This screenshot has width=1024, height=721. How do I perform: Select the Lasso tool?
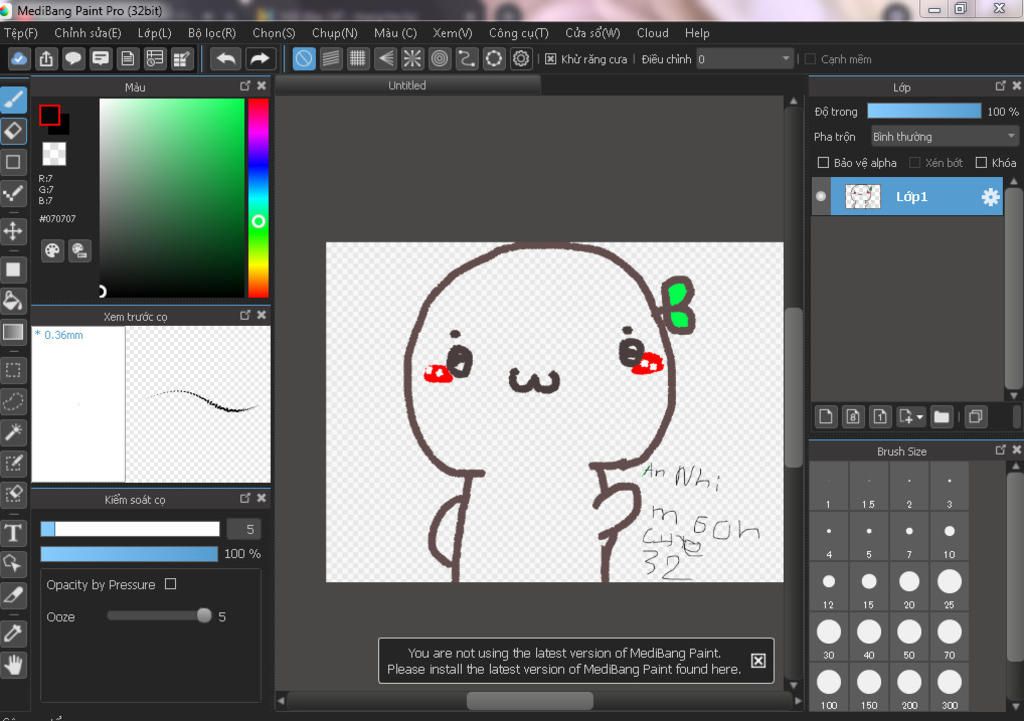[x=13, y=401]
